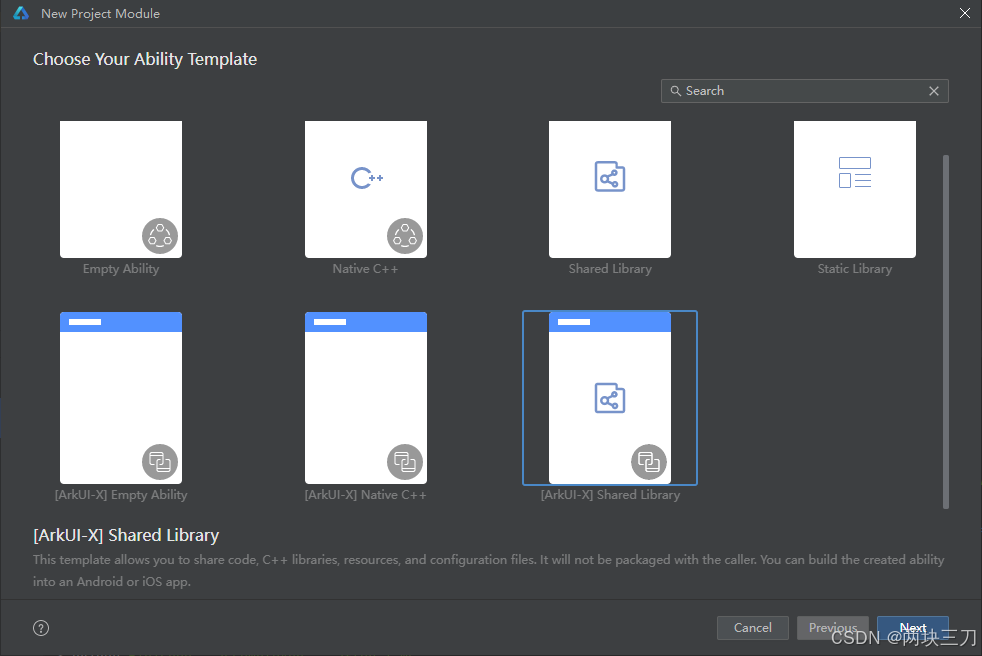Click the DevEco Studio logo in title bar
The height and width of the screenshot is (656, 982).
coord(21,13)
